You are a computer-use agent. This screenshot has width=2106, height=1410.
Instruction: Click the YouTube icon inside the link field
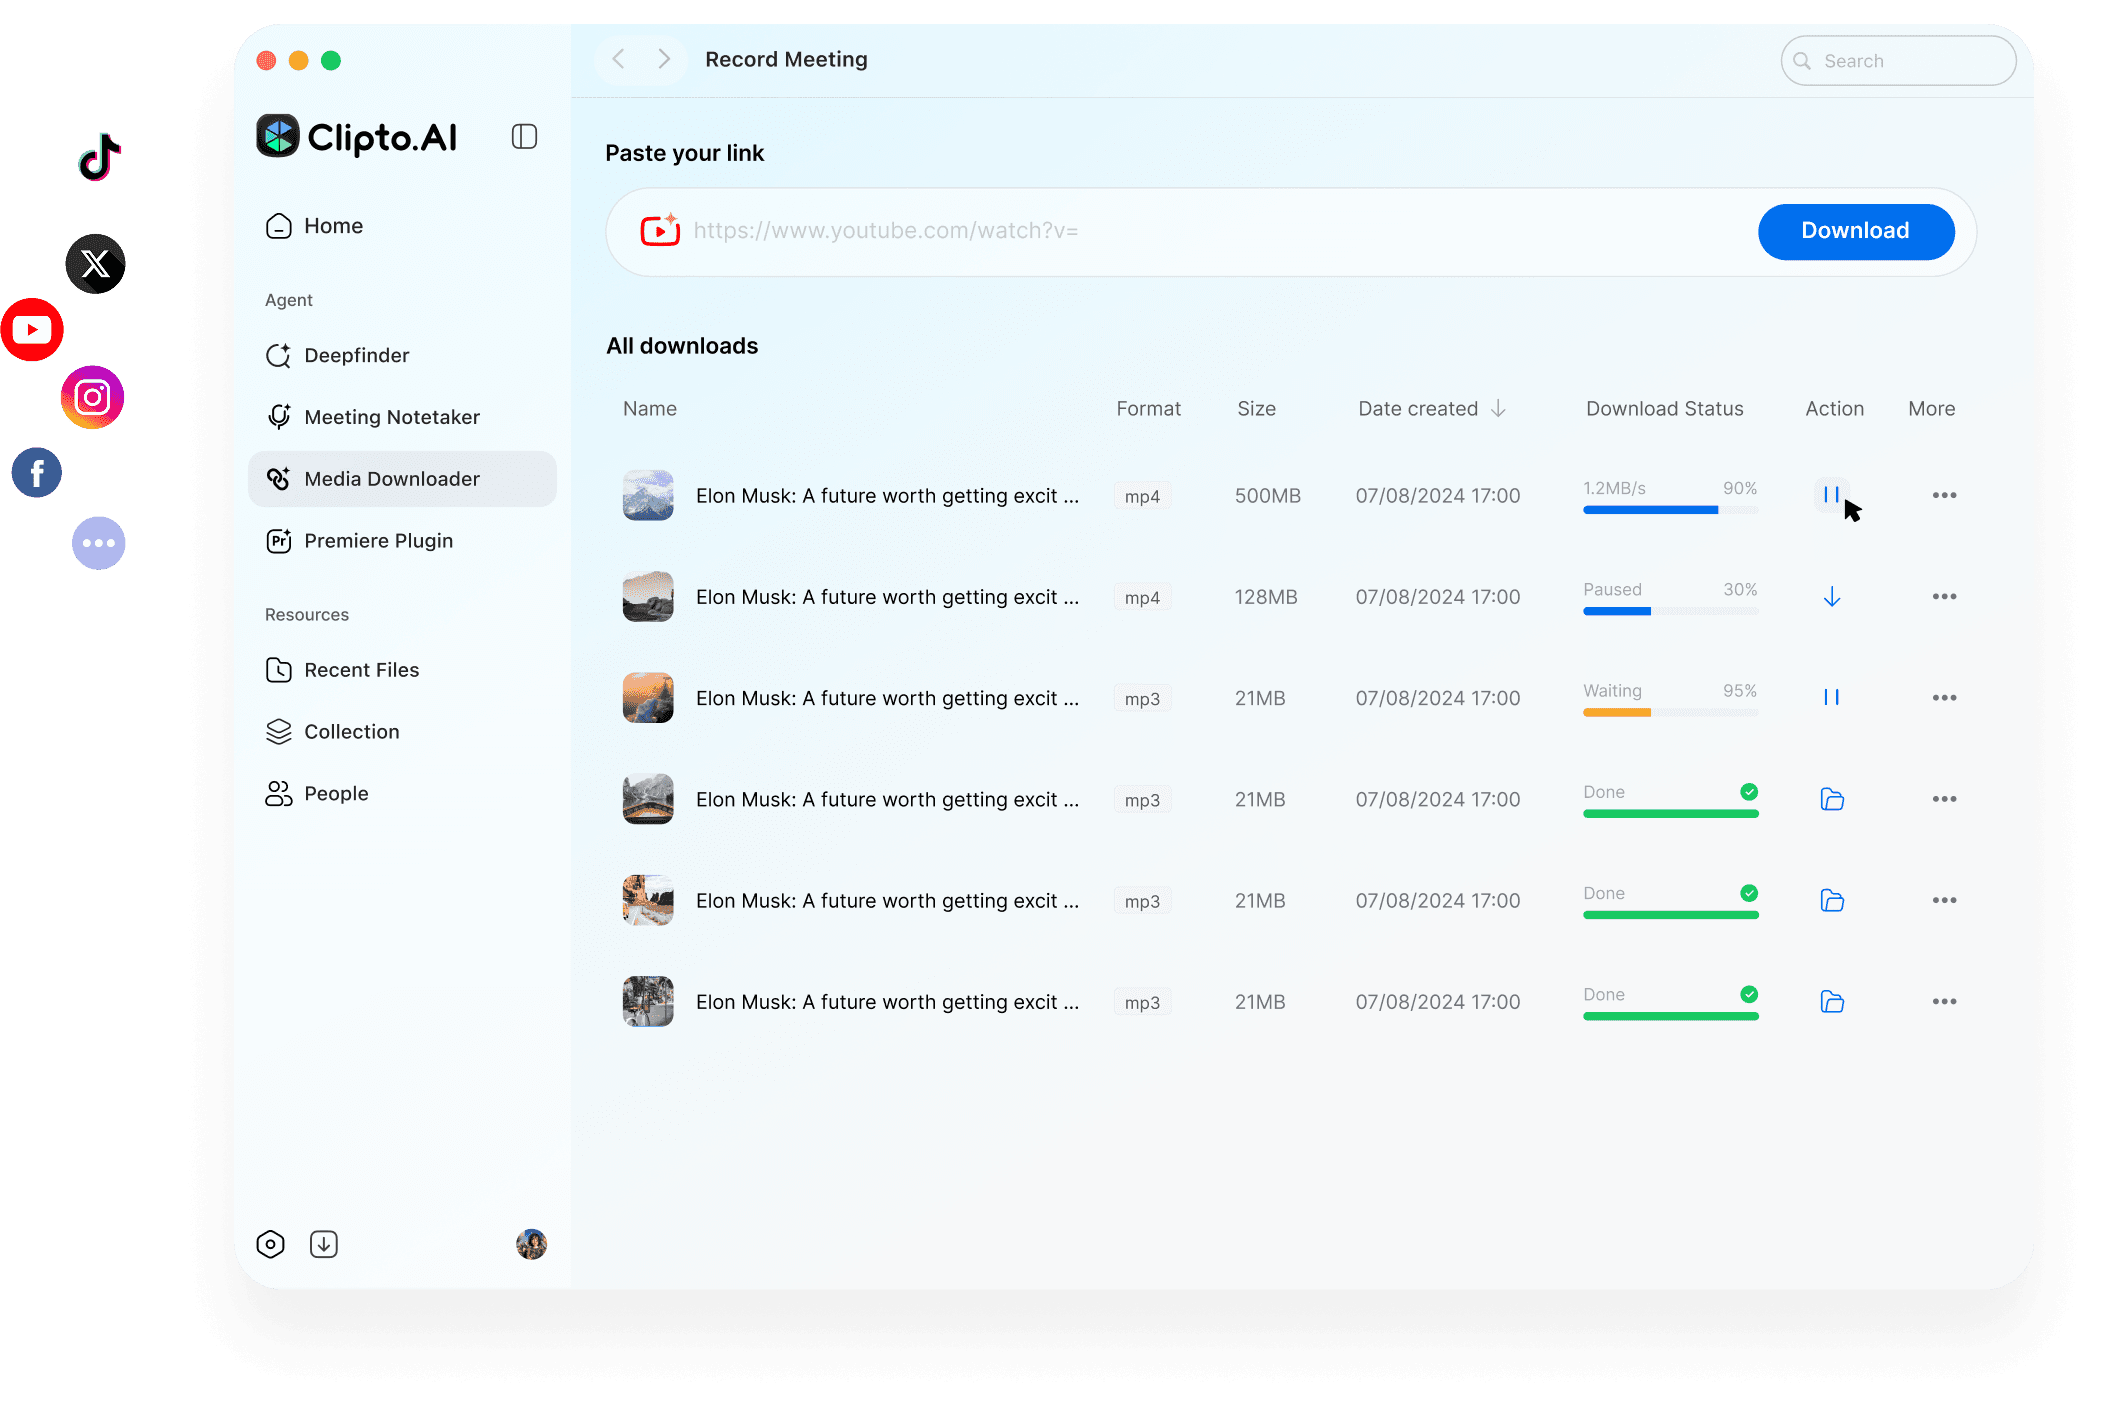[x=660, y=230]
